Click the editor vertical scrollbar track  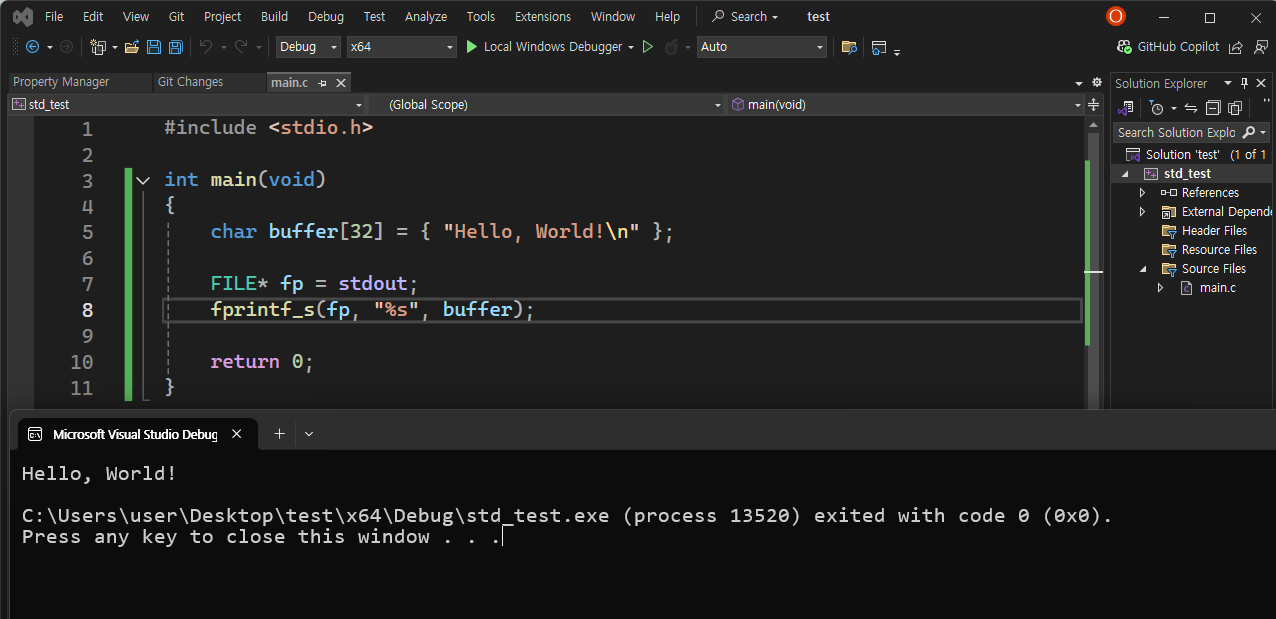point(1094,260)
